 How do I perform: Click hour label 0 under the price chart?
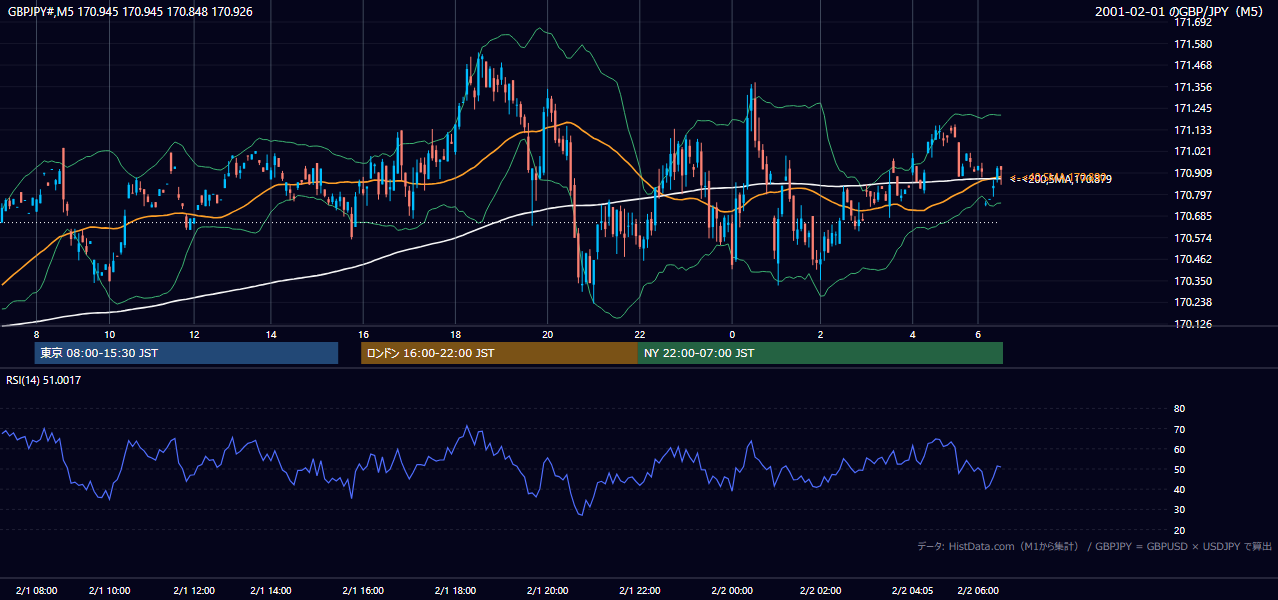tap(732, 334)
